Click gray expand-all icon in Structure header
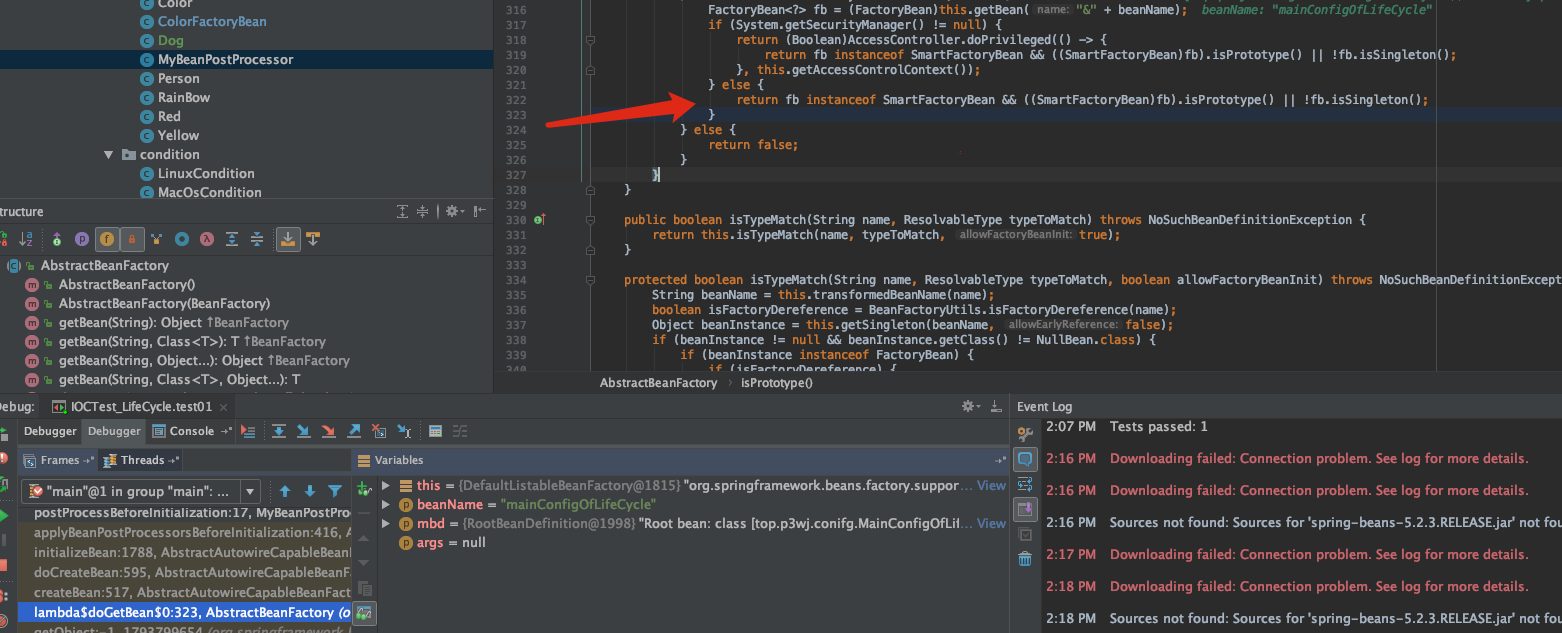The image size is (1562, 633). [402, 212]
